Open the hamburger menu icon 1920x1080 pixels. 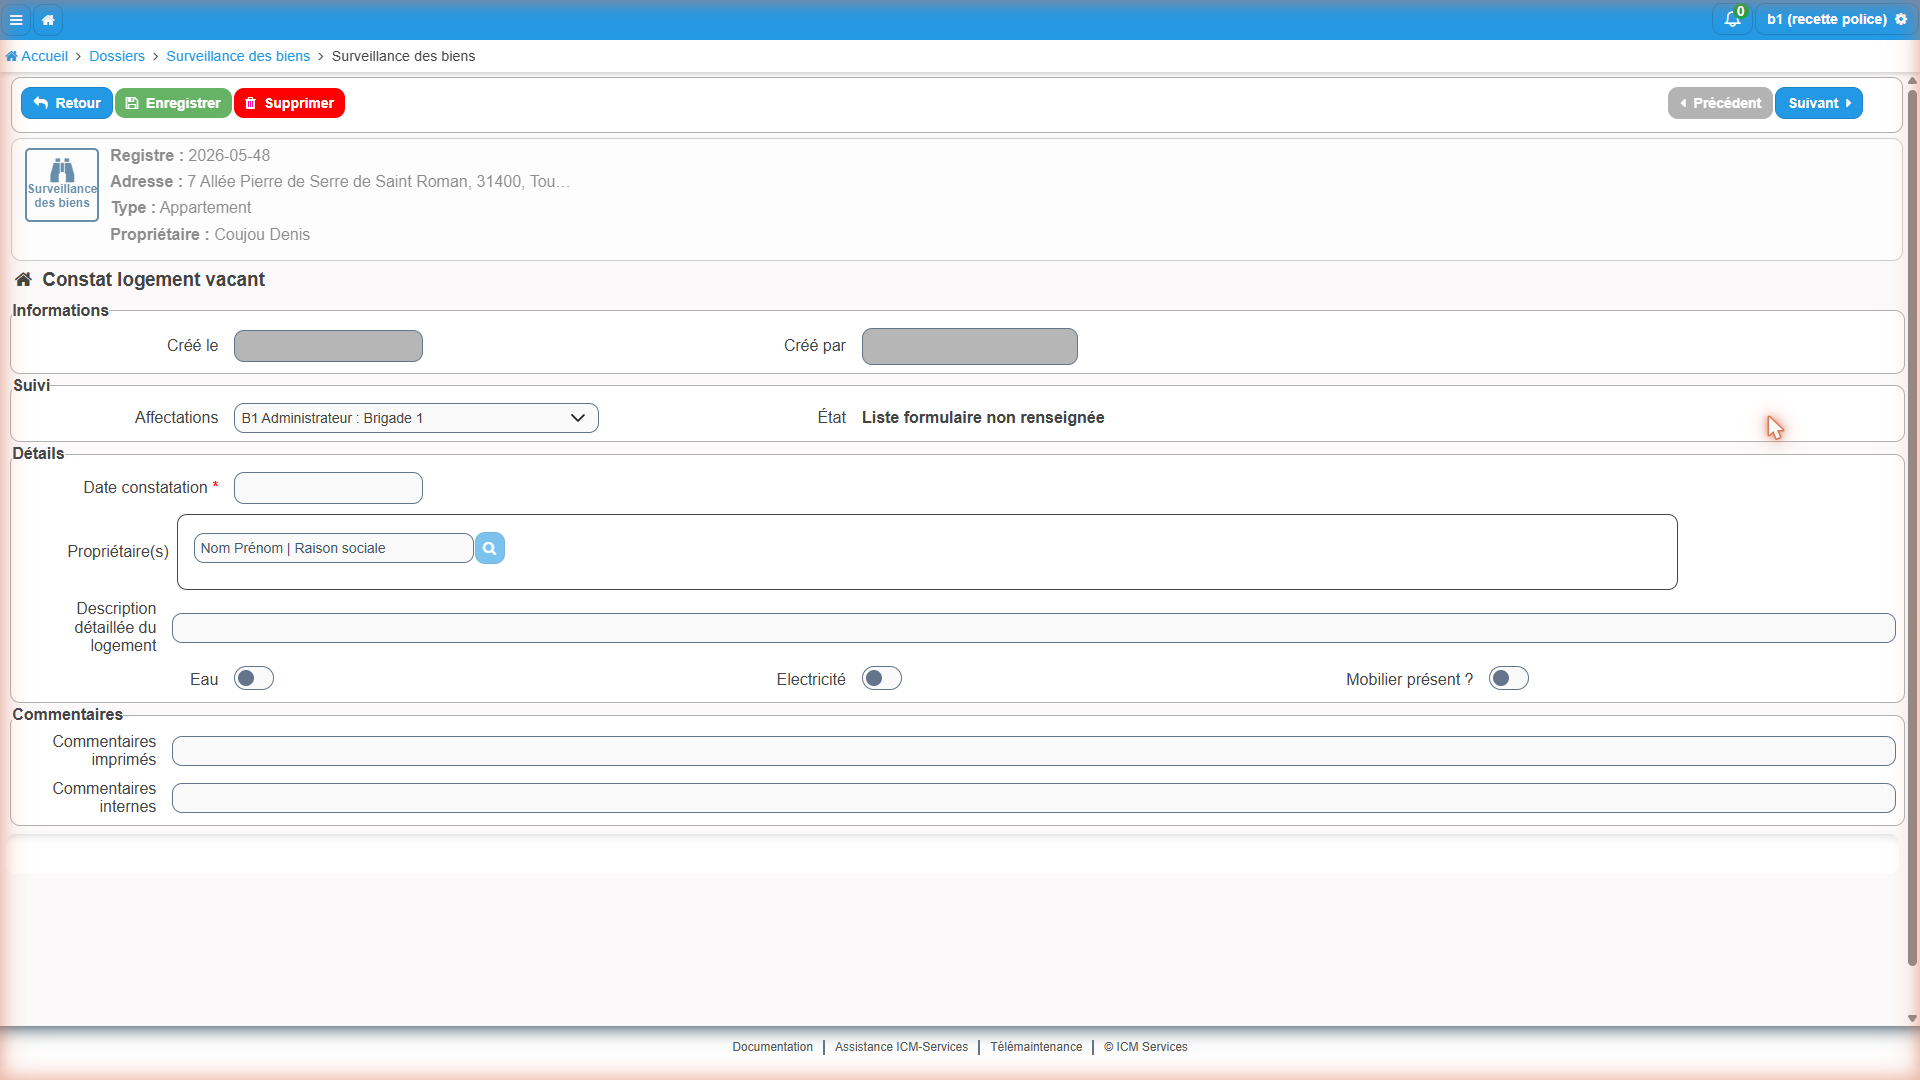coord(16,19)
